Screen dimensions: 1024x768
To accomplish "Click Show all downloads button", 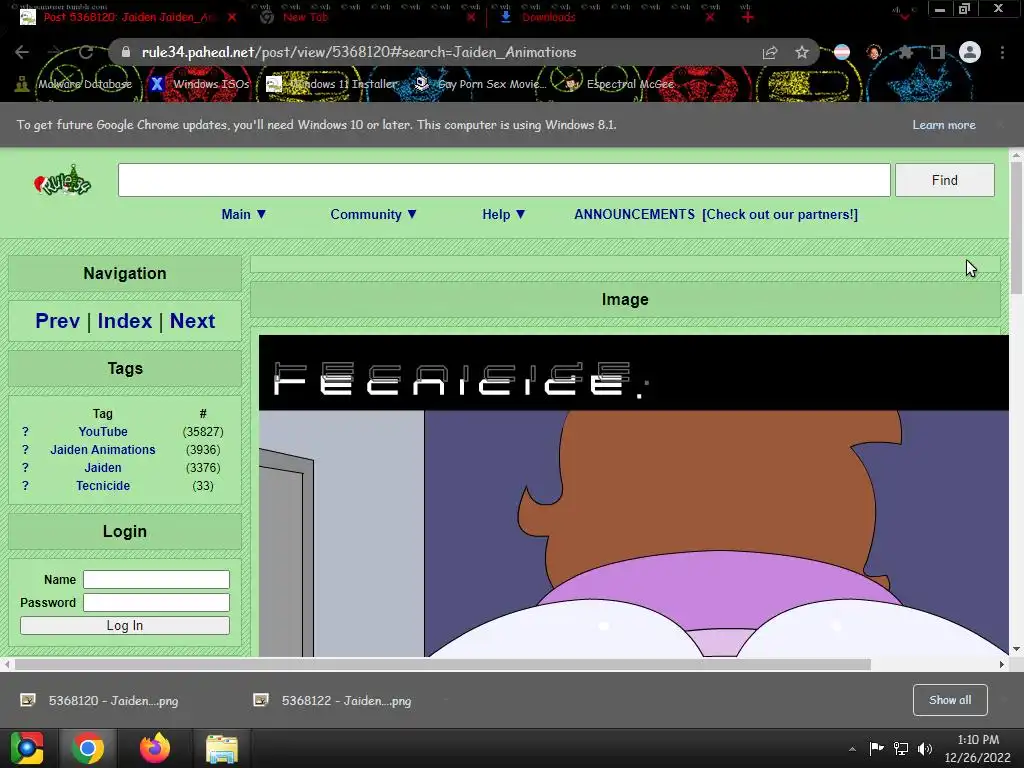I will [x=950, y=700].
